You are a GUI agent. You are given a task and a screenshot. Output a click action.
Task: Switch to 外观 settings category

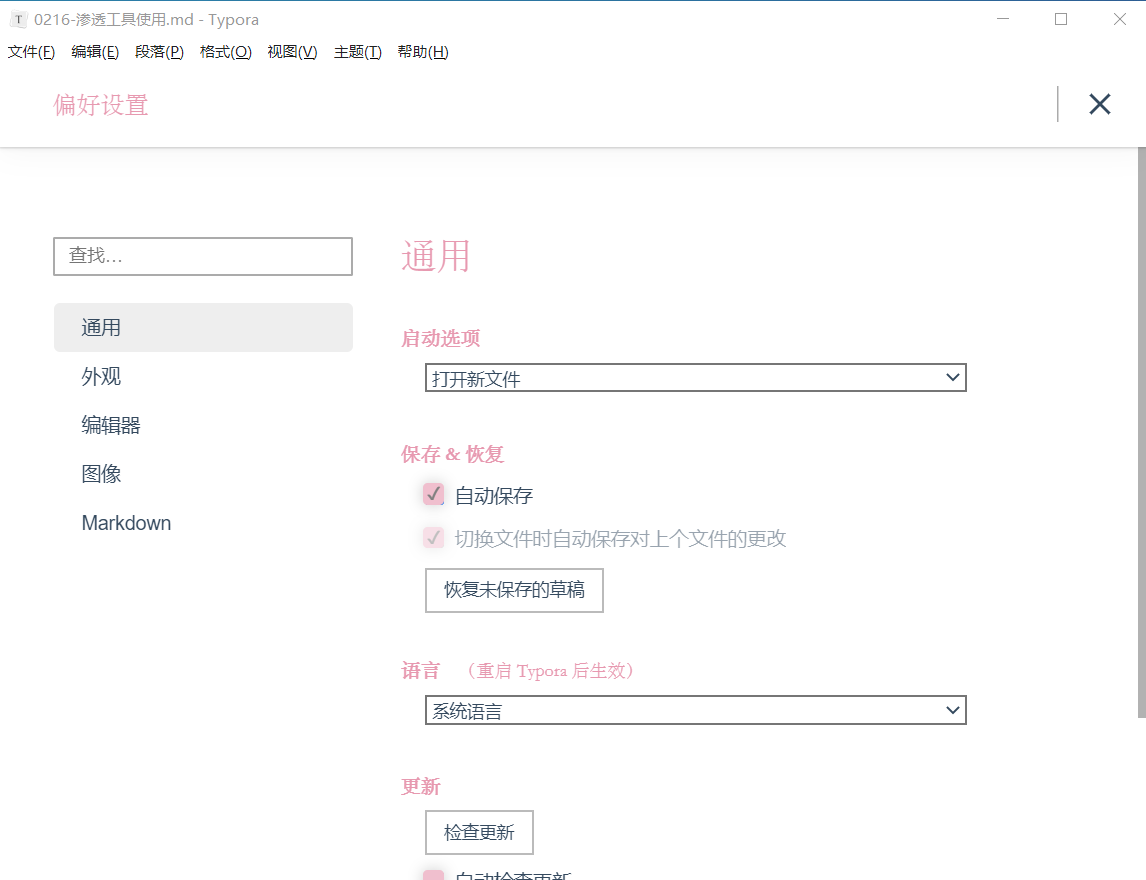pyautogui.click(x=203, y=376)
